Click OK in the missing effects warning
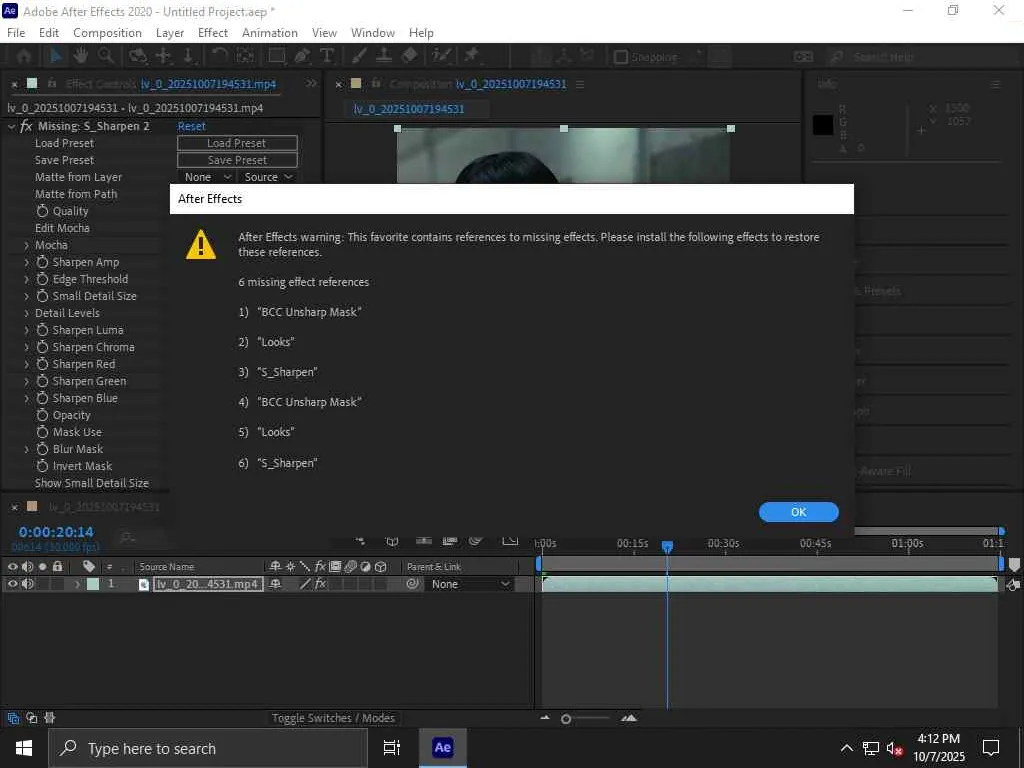This screenshot has height=768, width=1024. [798, 512]
